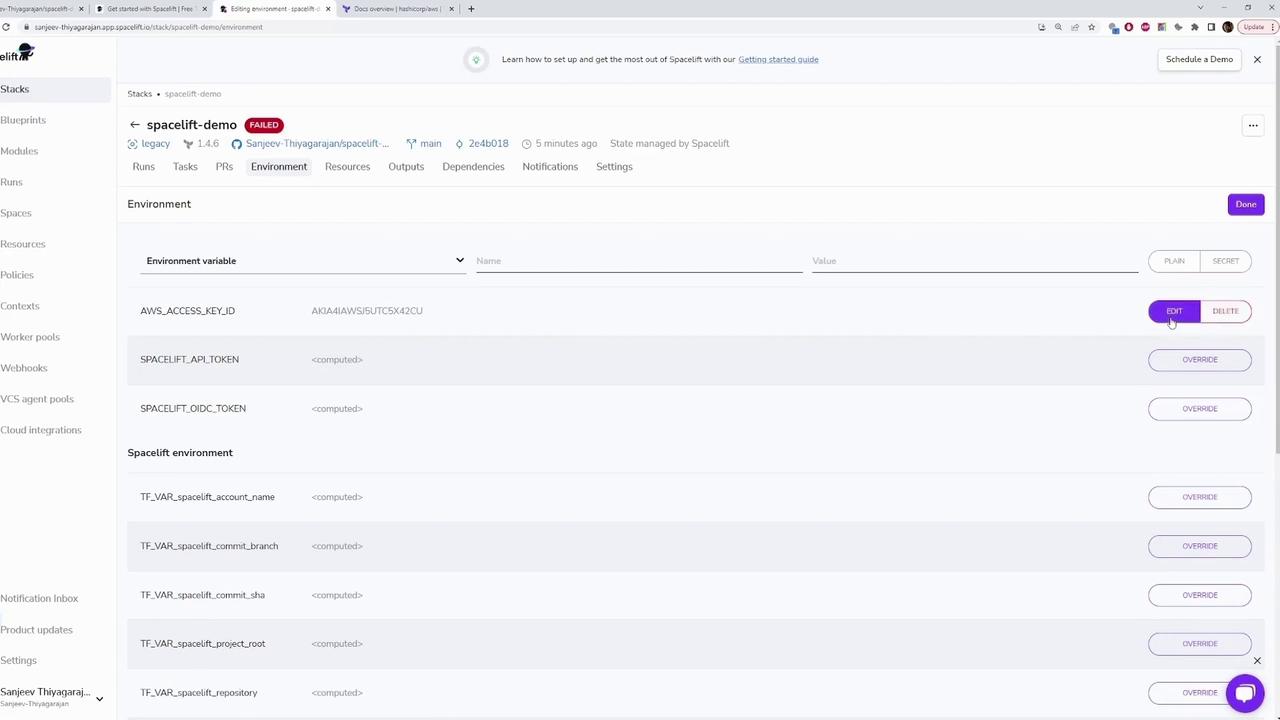1280x720 pixels.
Task: Click into the variable Value field
Action: tap(975, 261)
